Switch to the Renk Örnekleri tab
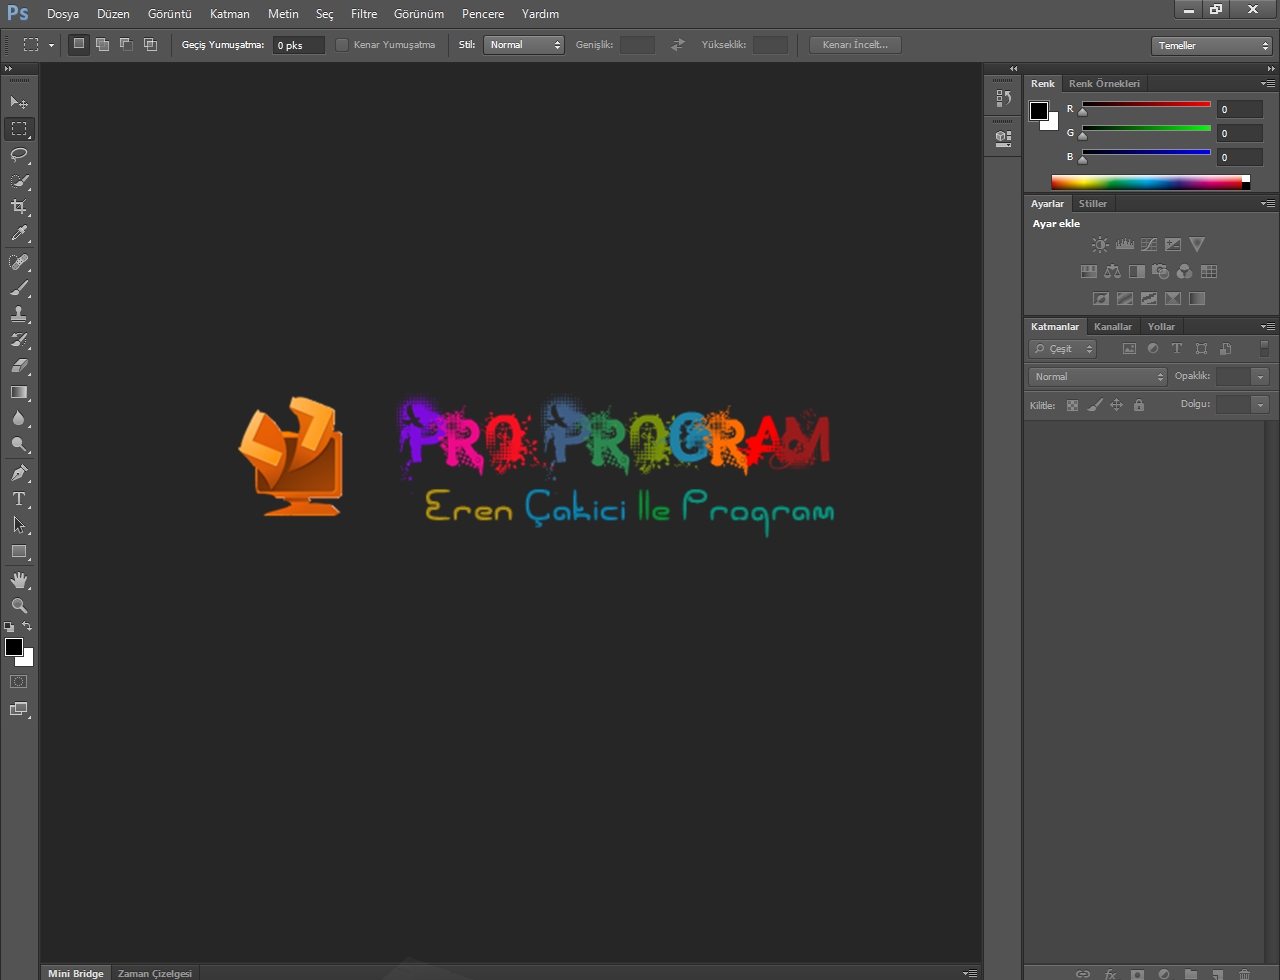1280x980 pixels. (x=1104, y=84)
